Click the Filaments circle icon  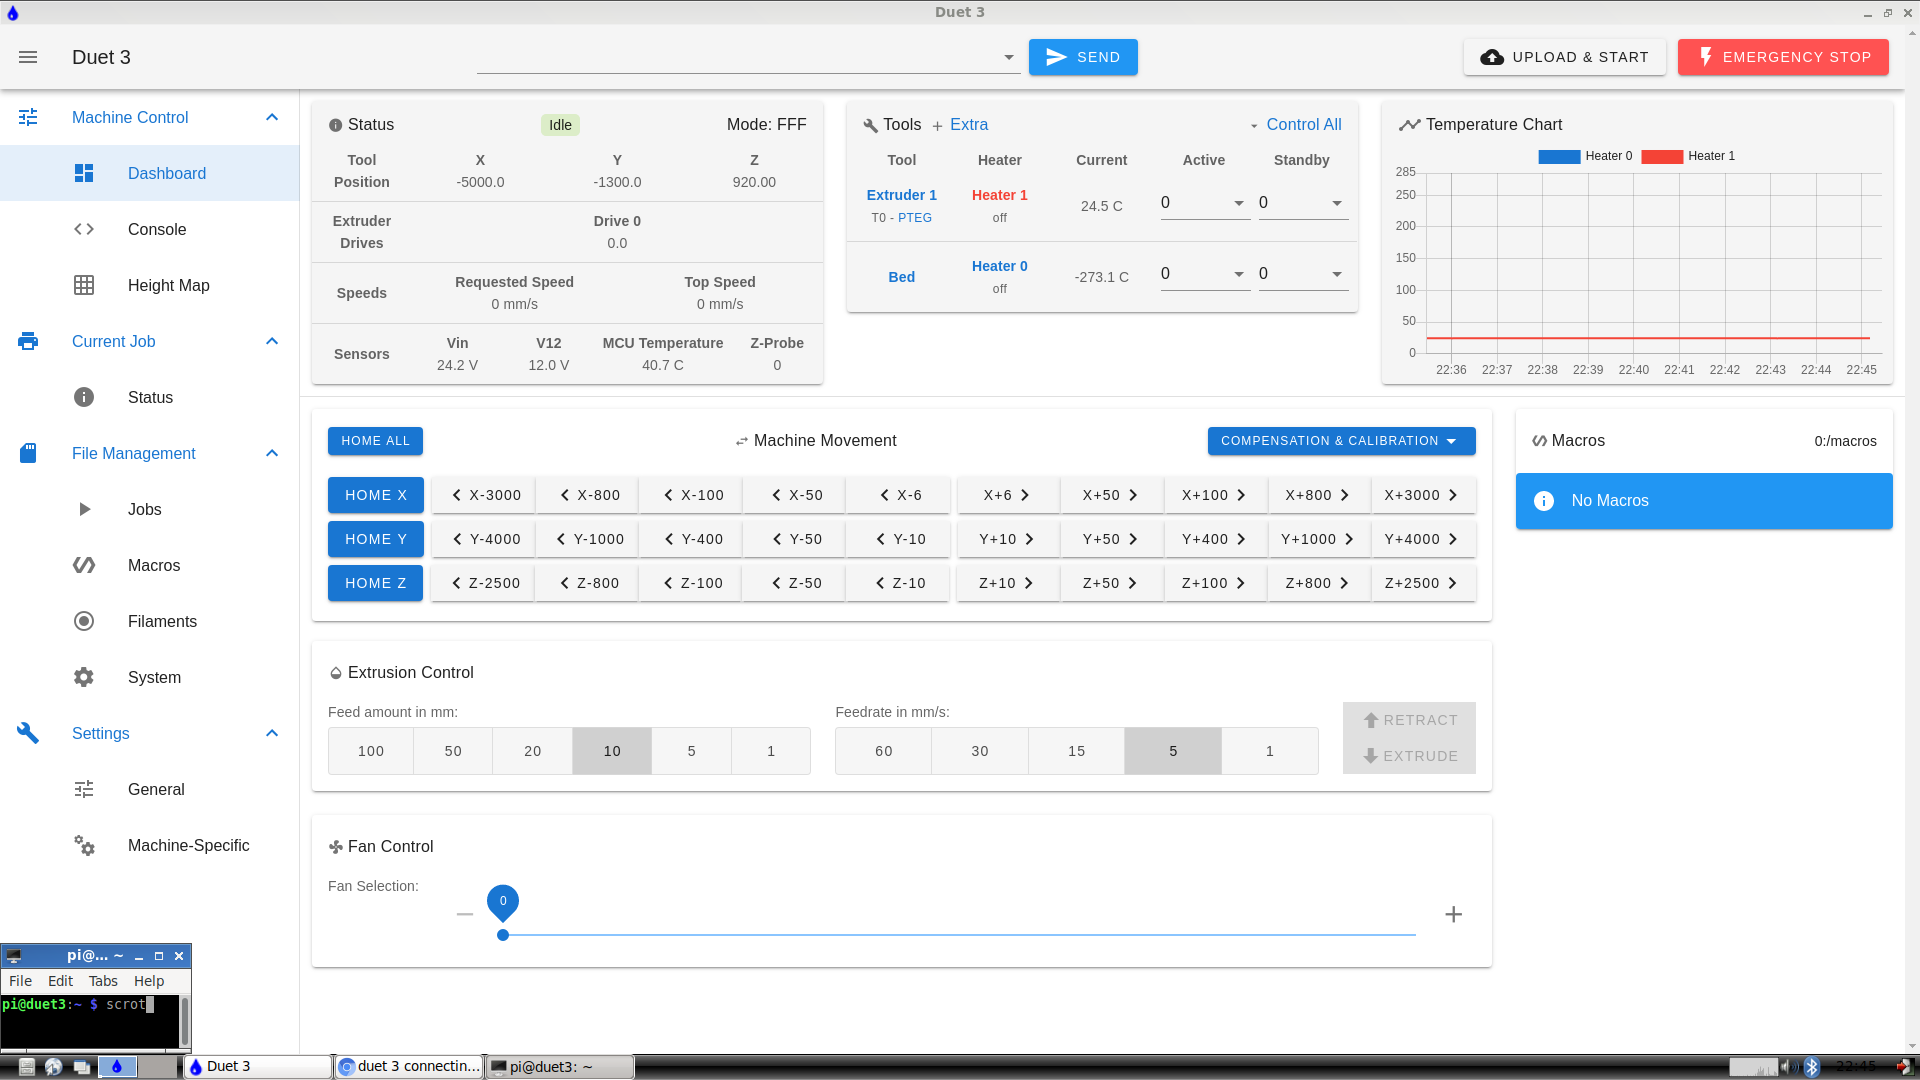tap(84, 621)
